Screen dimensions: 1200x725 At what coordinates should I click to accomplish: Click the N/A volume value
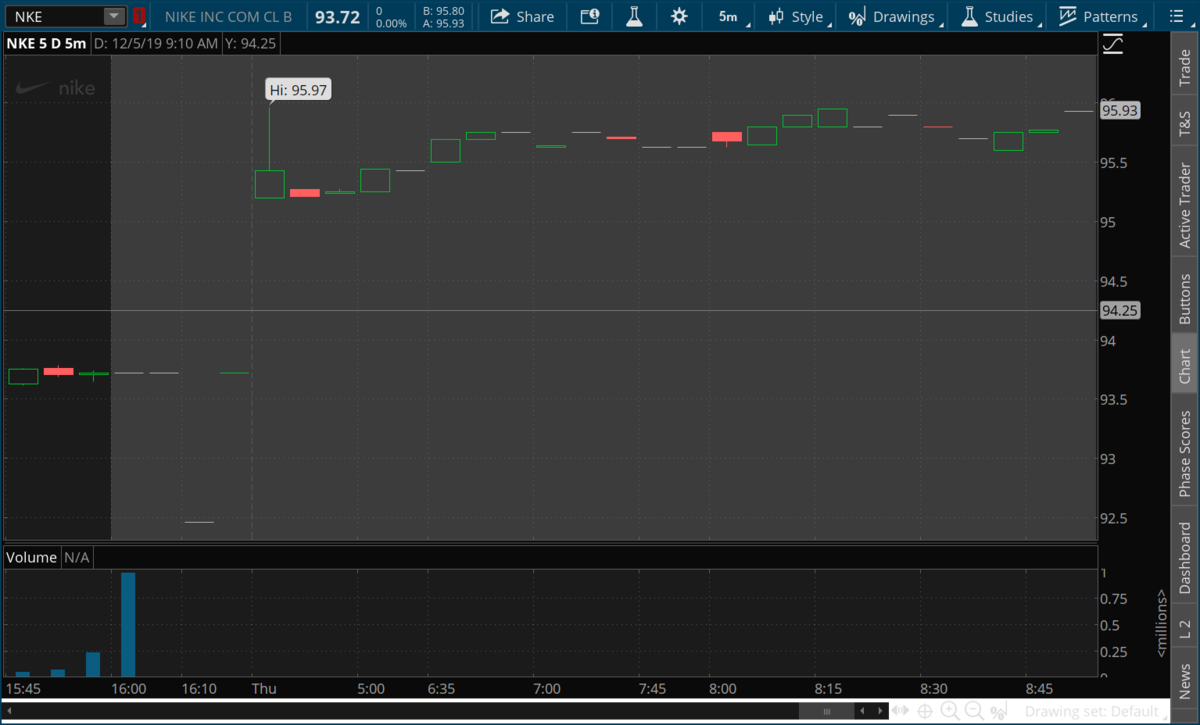point(77,557)
